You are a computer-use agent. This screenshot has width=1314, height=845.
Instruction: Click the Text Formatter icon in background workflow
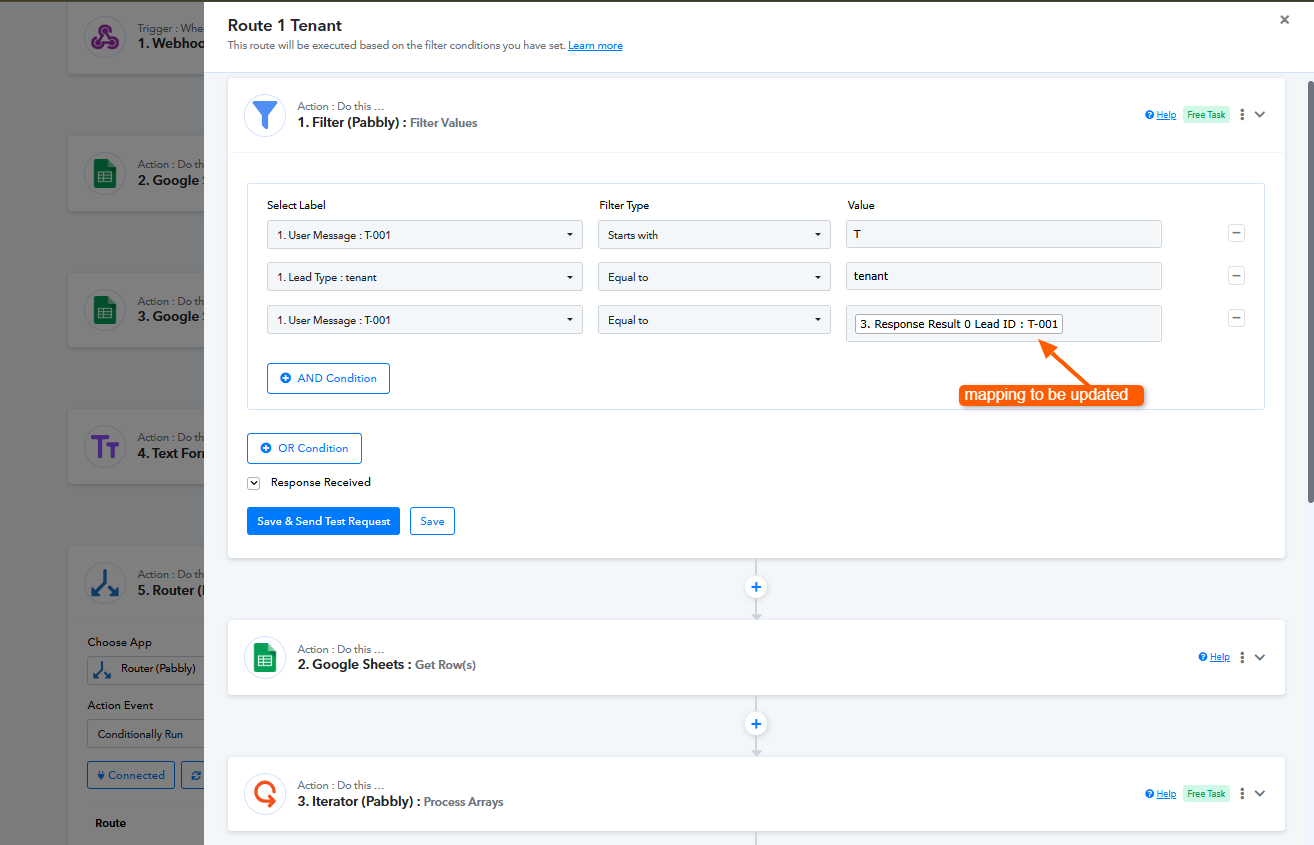point(105,446)
